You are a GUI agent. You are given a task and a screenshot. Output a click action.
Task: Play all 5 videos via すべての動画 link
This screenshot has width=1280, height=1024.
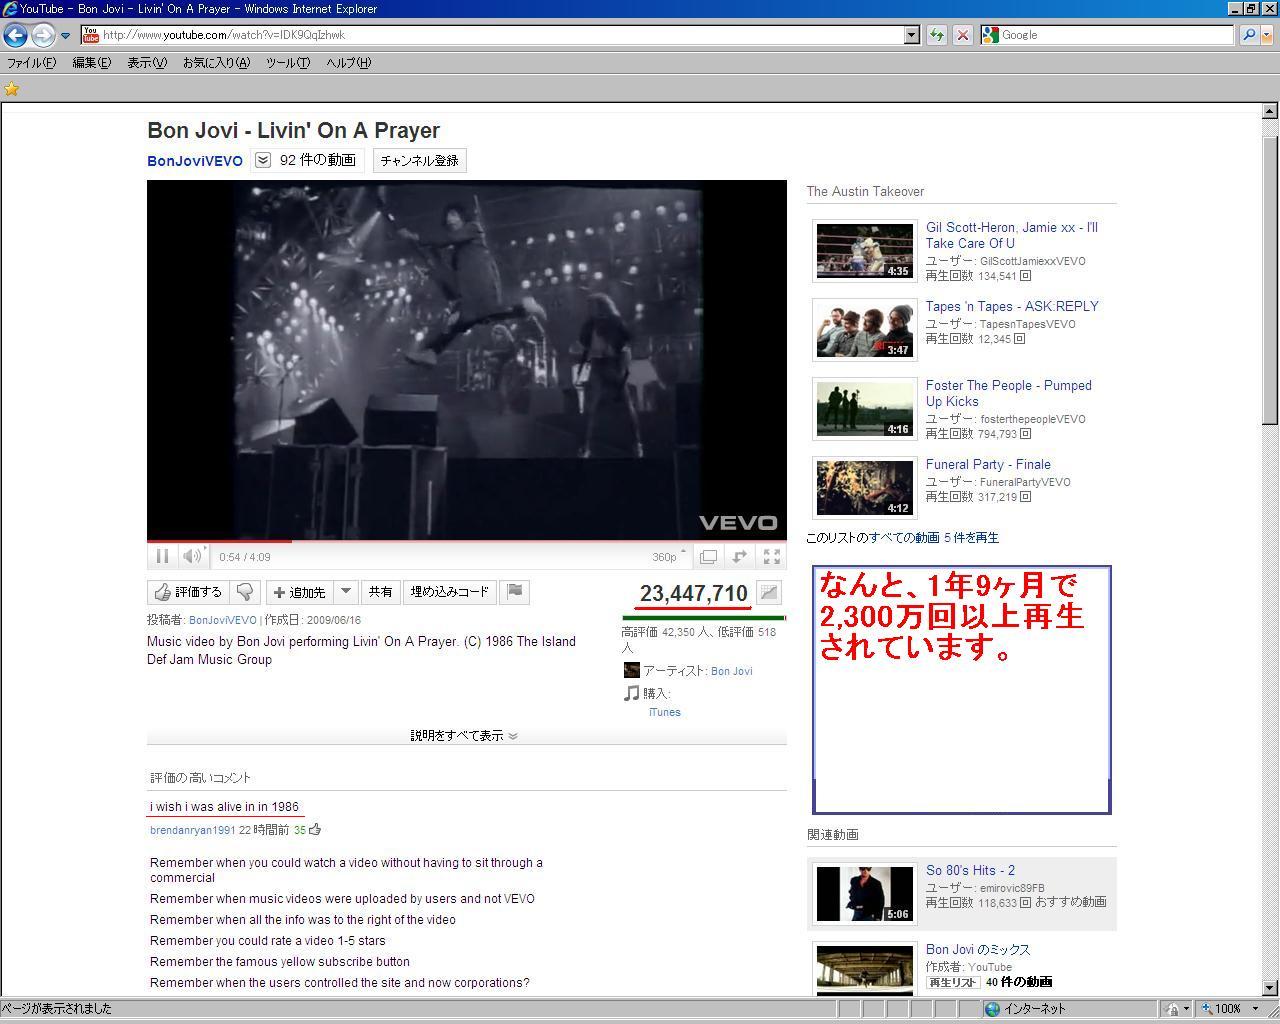934,538
